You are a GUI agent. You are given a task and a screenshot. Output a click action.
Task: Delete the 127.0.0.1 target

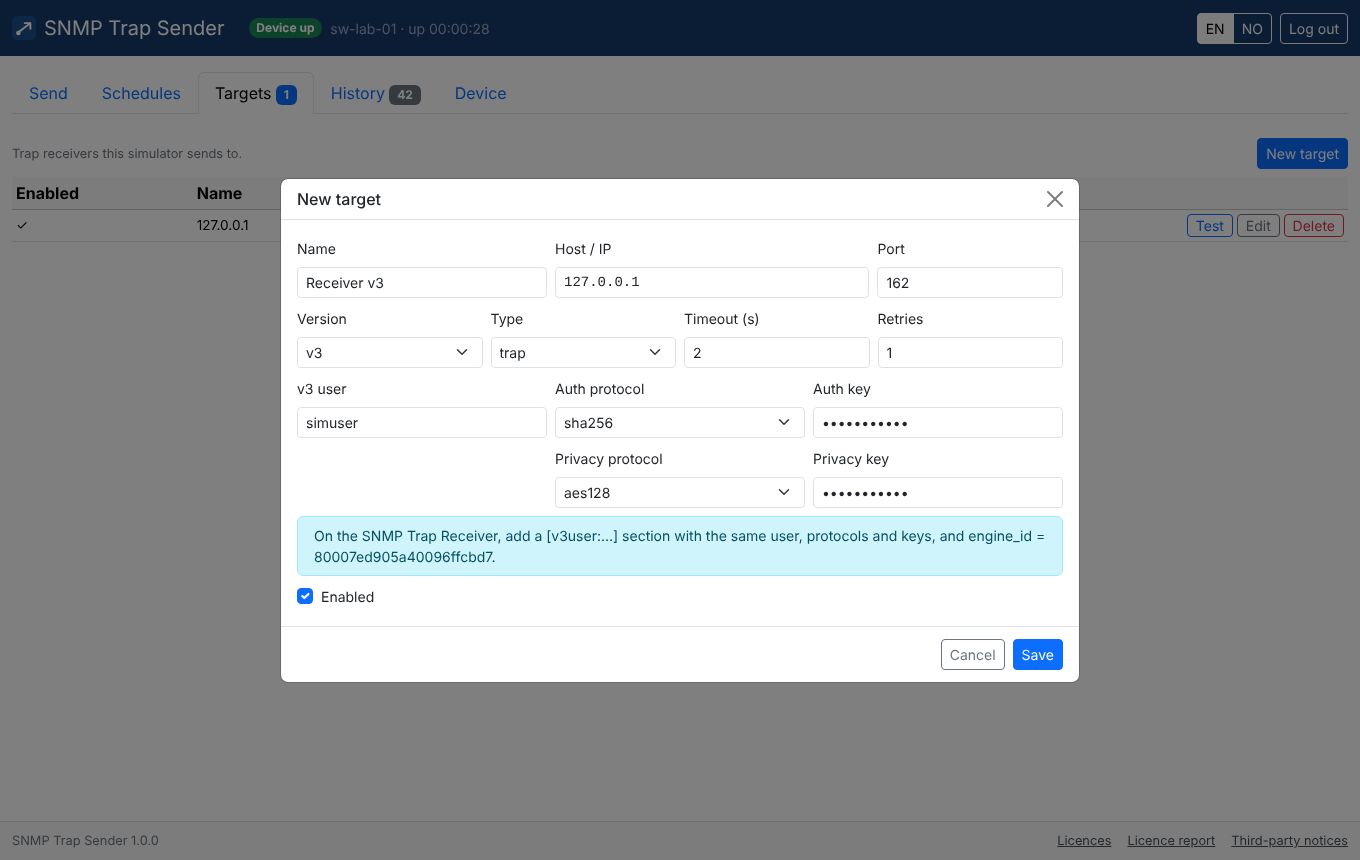pyautogui.click(x=1314, y=225)
